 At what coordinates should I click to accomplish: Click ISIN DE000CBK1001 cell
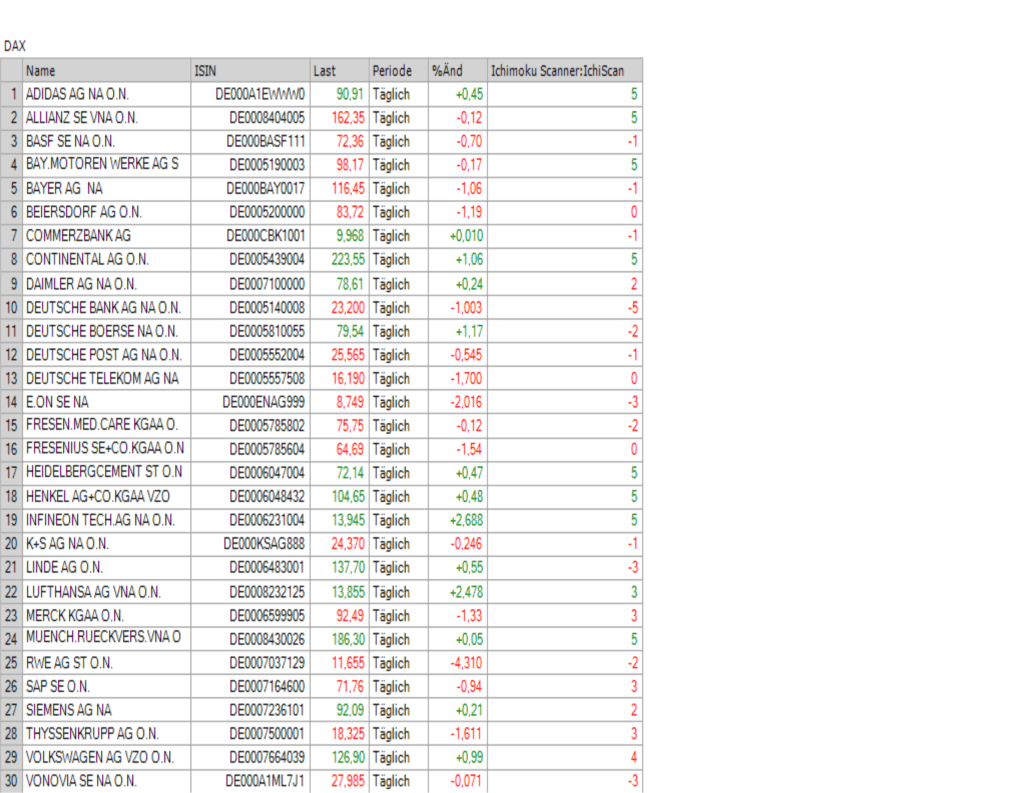coord(251,236)
